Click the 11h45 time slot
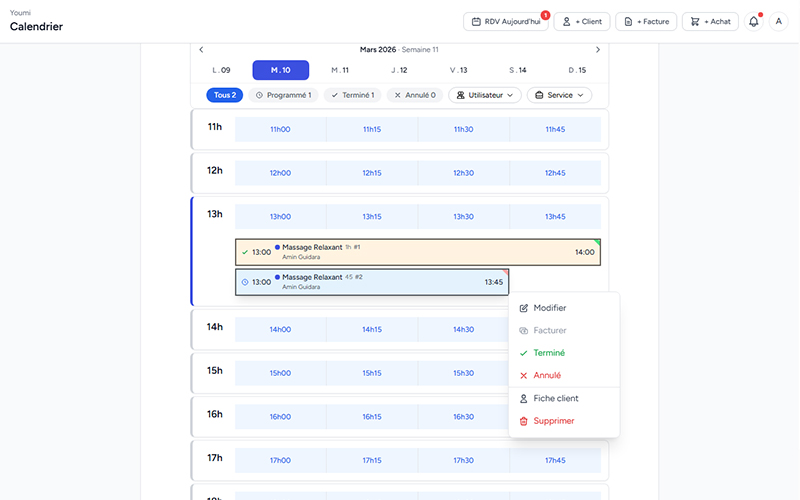Screen dimensions: 800x500 pos(555,129)
